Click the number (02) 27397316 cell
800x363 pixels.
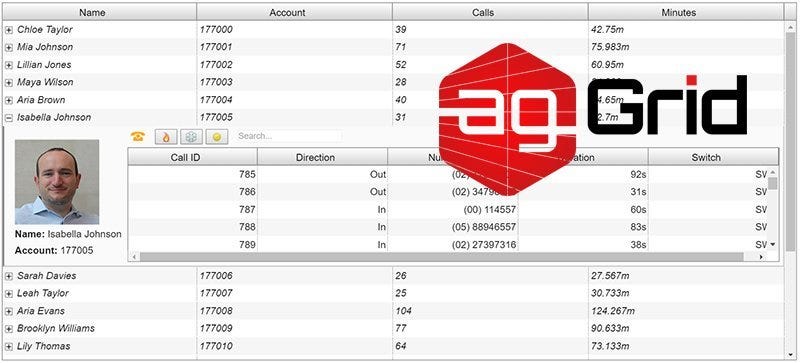pos(453,245)
